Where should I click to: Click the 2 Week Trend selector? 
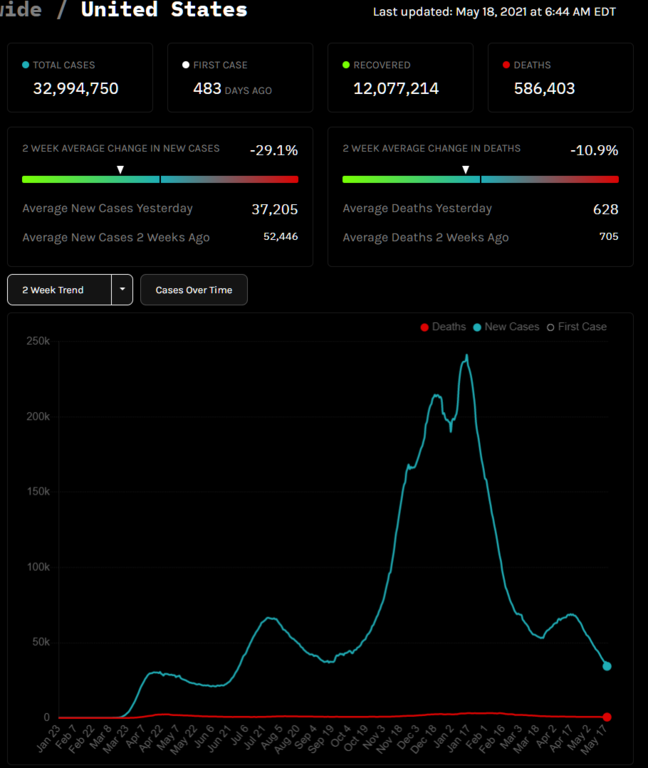coord(58,290)
